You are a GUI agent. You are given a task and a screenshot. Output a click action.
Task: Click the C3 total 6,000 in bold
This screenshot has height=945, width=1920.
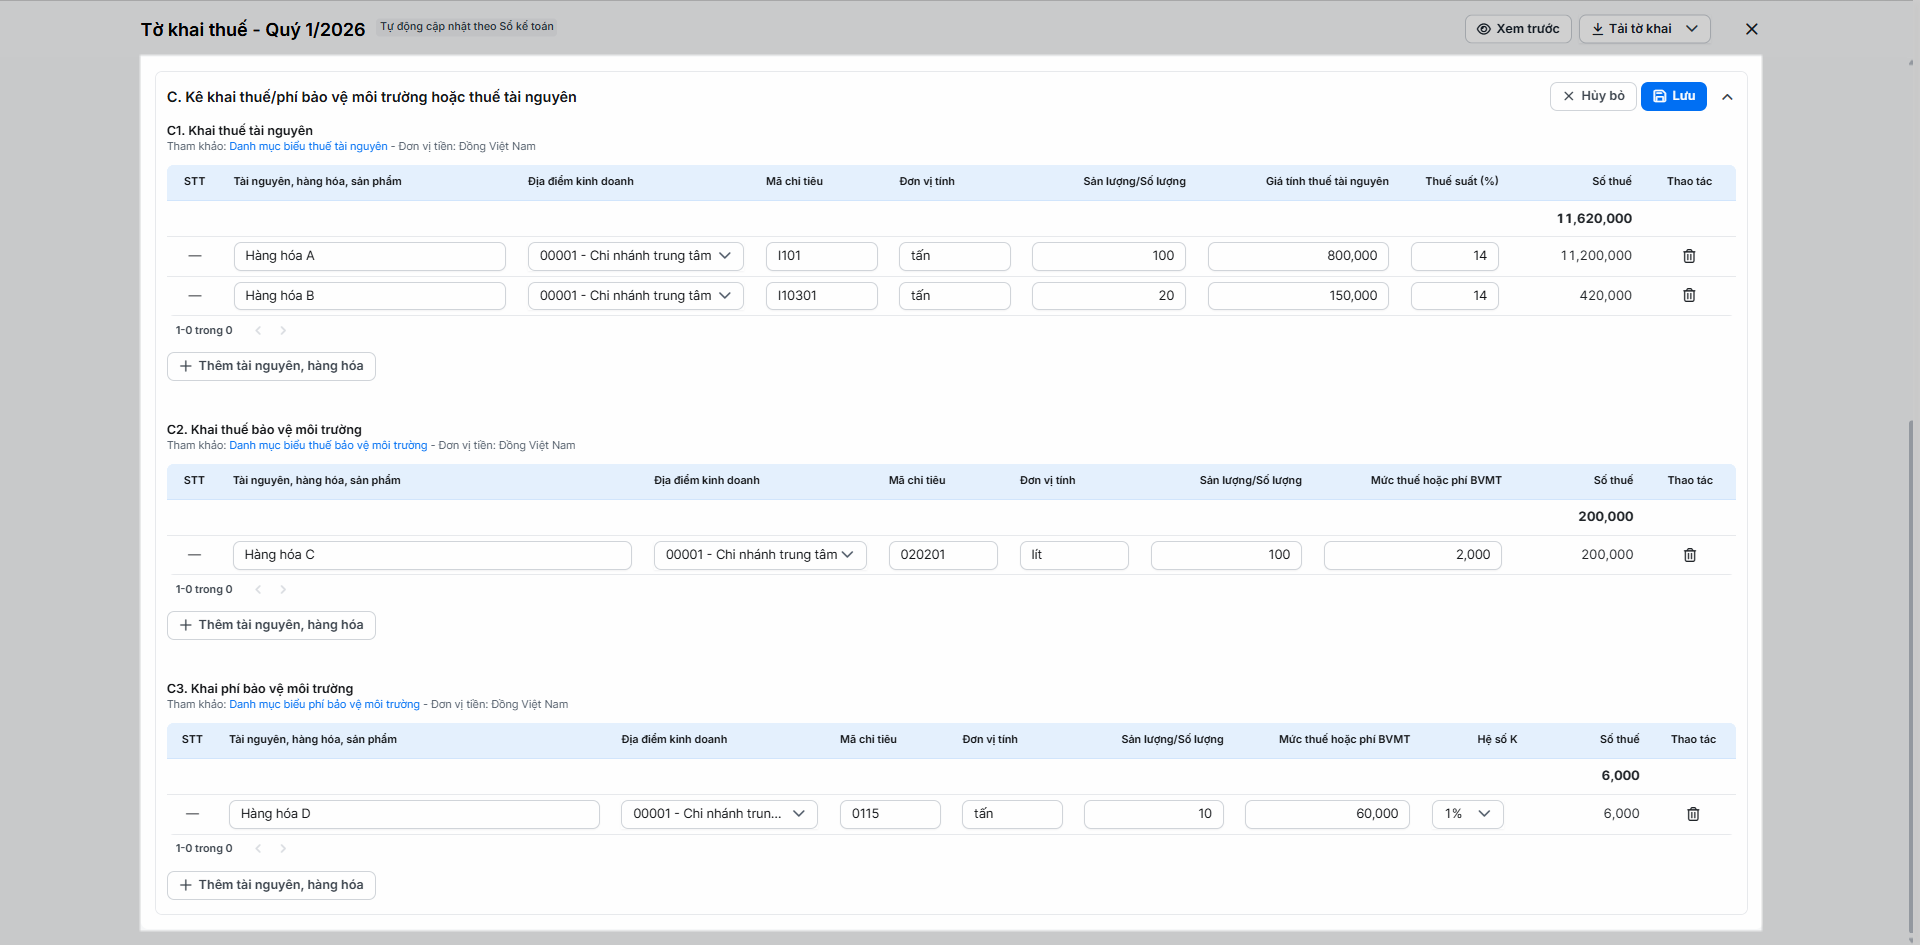click(x=1620, y=776)
